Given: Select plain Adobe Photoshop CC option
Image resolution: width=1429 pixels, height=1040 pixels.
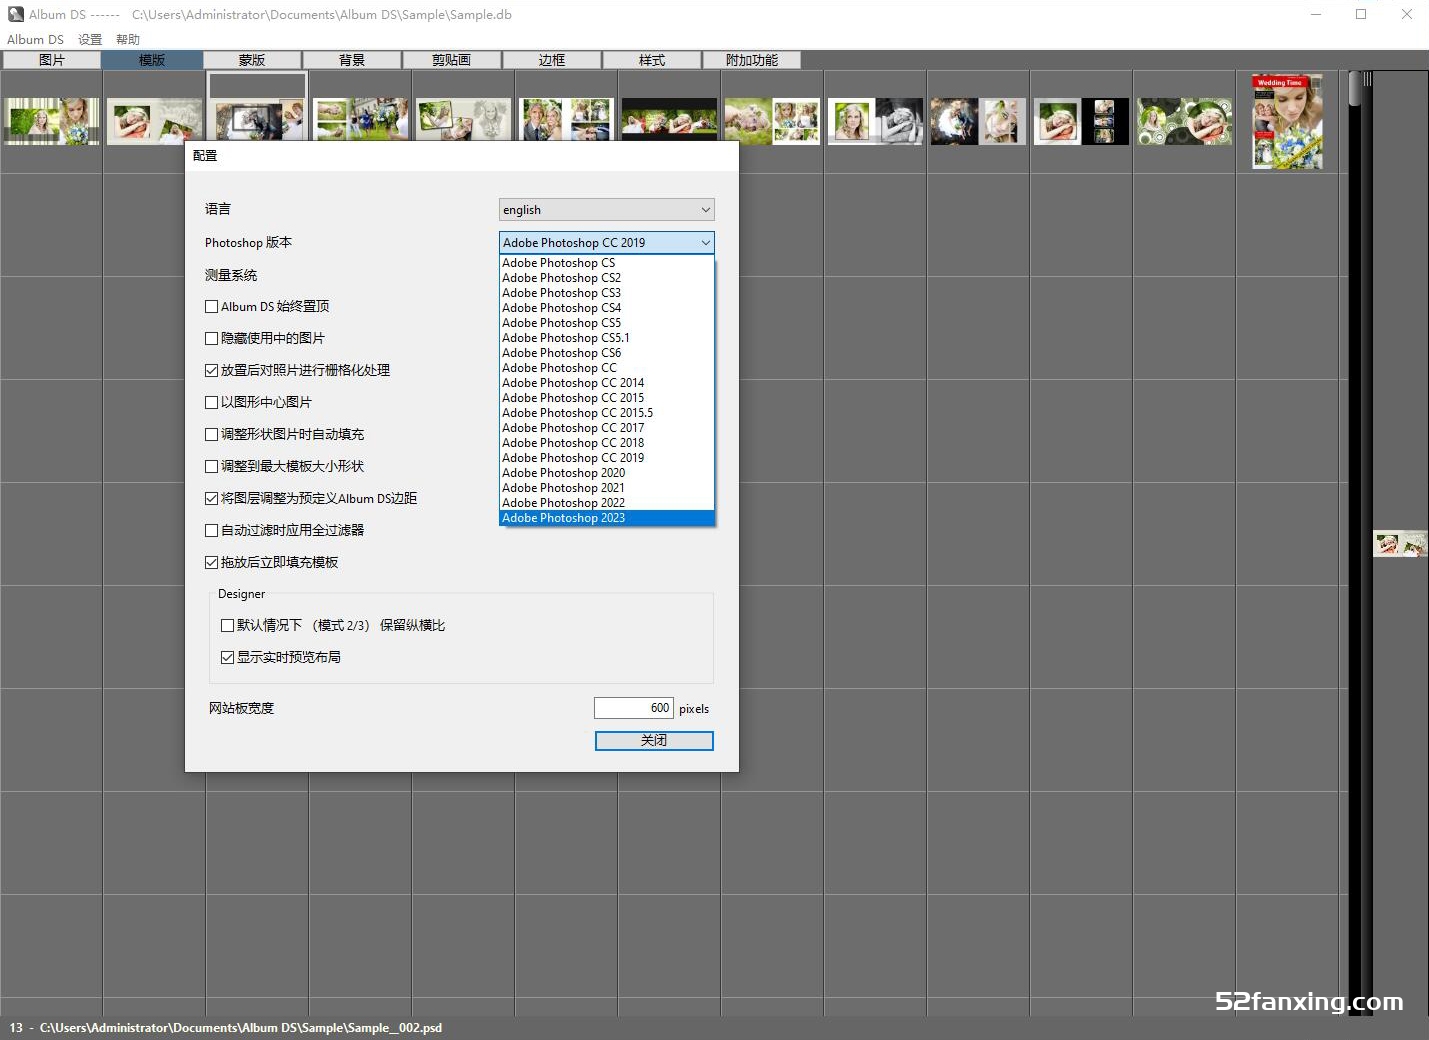Looking at the screenshot, I should pos(607,368).
